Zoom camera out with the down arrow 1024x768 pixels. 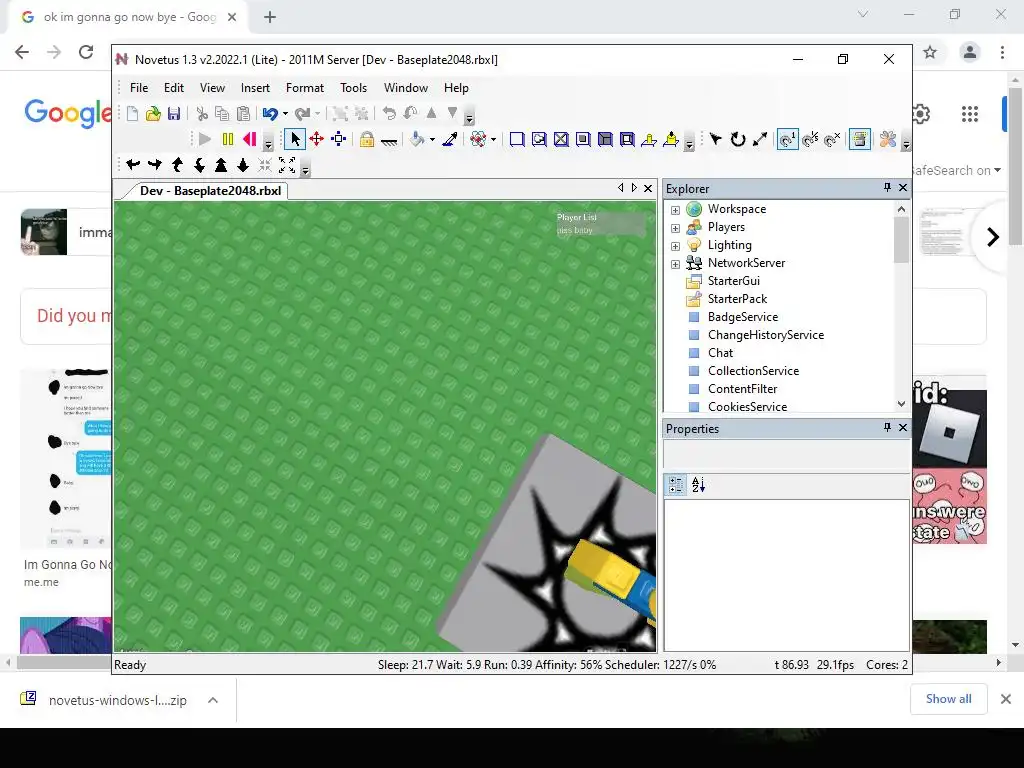click(243, 165)
